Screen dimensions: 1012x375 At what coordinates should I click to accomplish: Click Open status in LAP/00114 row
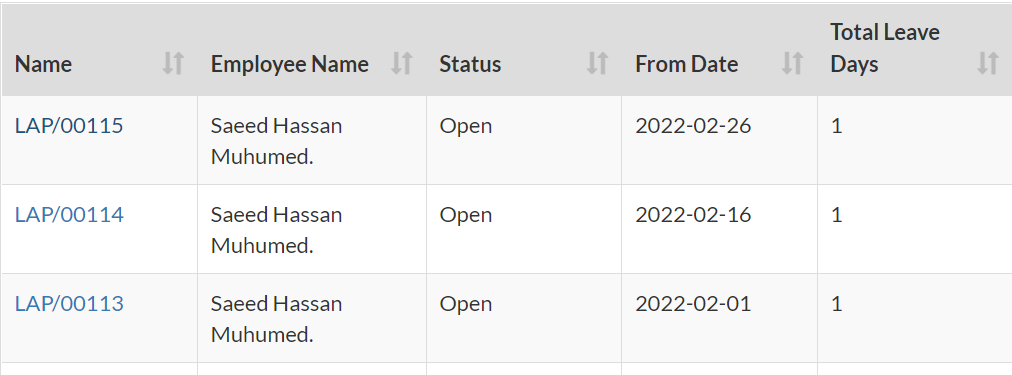(466, 216)
